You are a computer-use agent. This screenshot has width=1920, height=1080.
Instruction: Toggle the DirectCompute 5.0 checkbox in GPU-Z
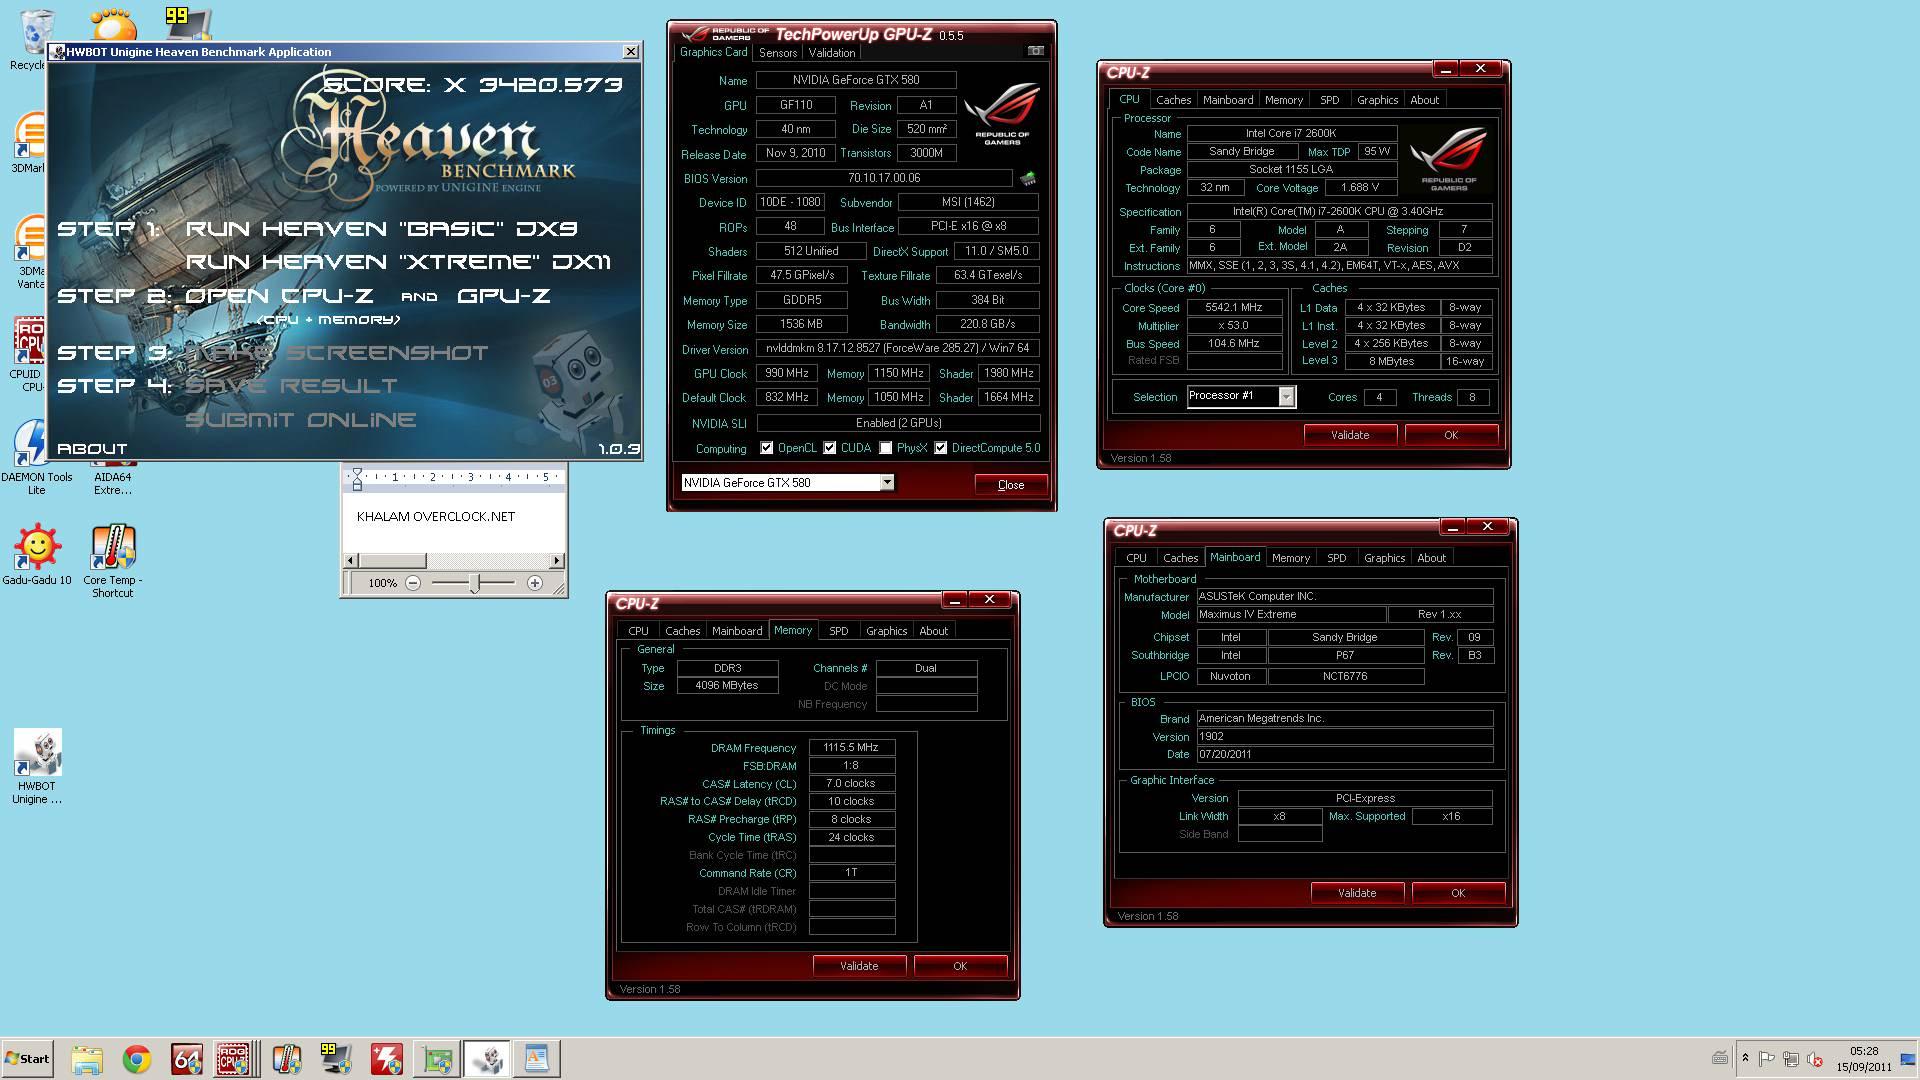[941, 448]
